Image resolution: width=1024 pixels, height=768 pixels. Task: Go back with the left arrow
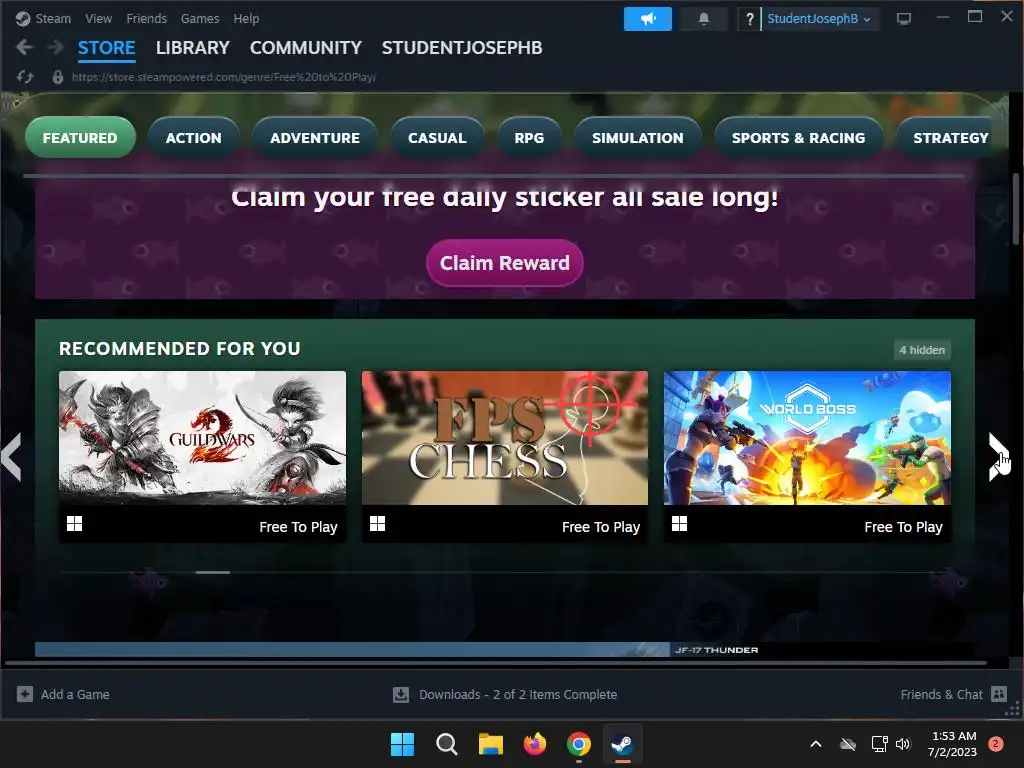tap(24, 47)
